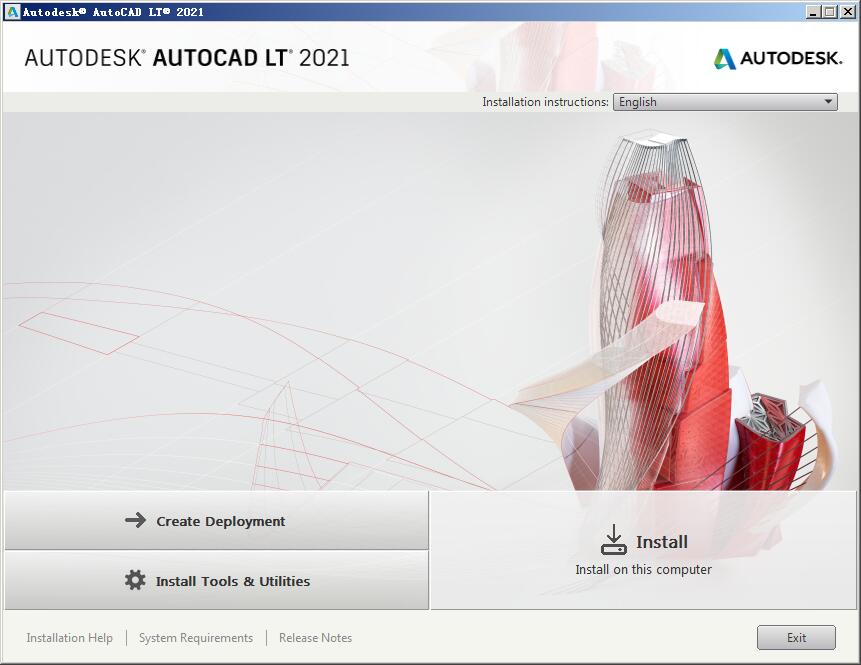Click the arrow icon beside Create Deployment

pos(135,520)
